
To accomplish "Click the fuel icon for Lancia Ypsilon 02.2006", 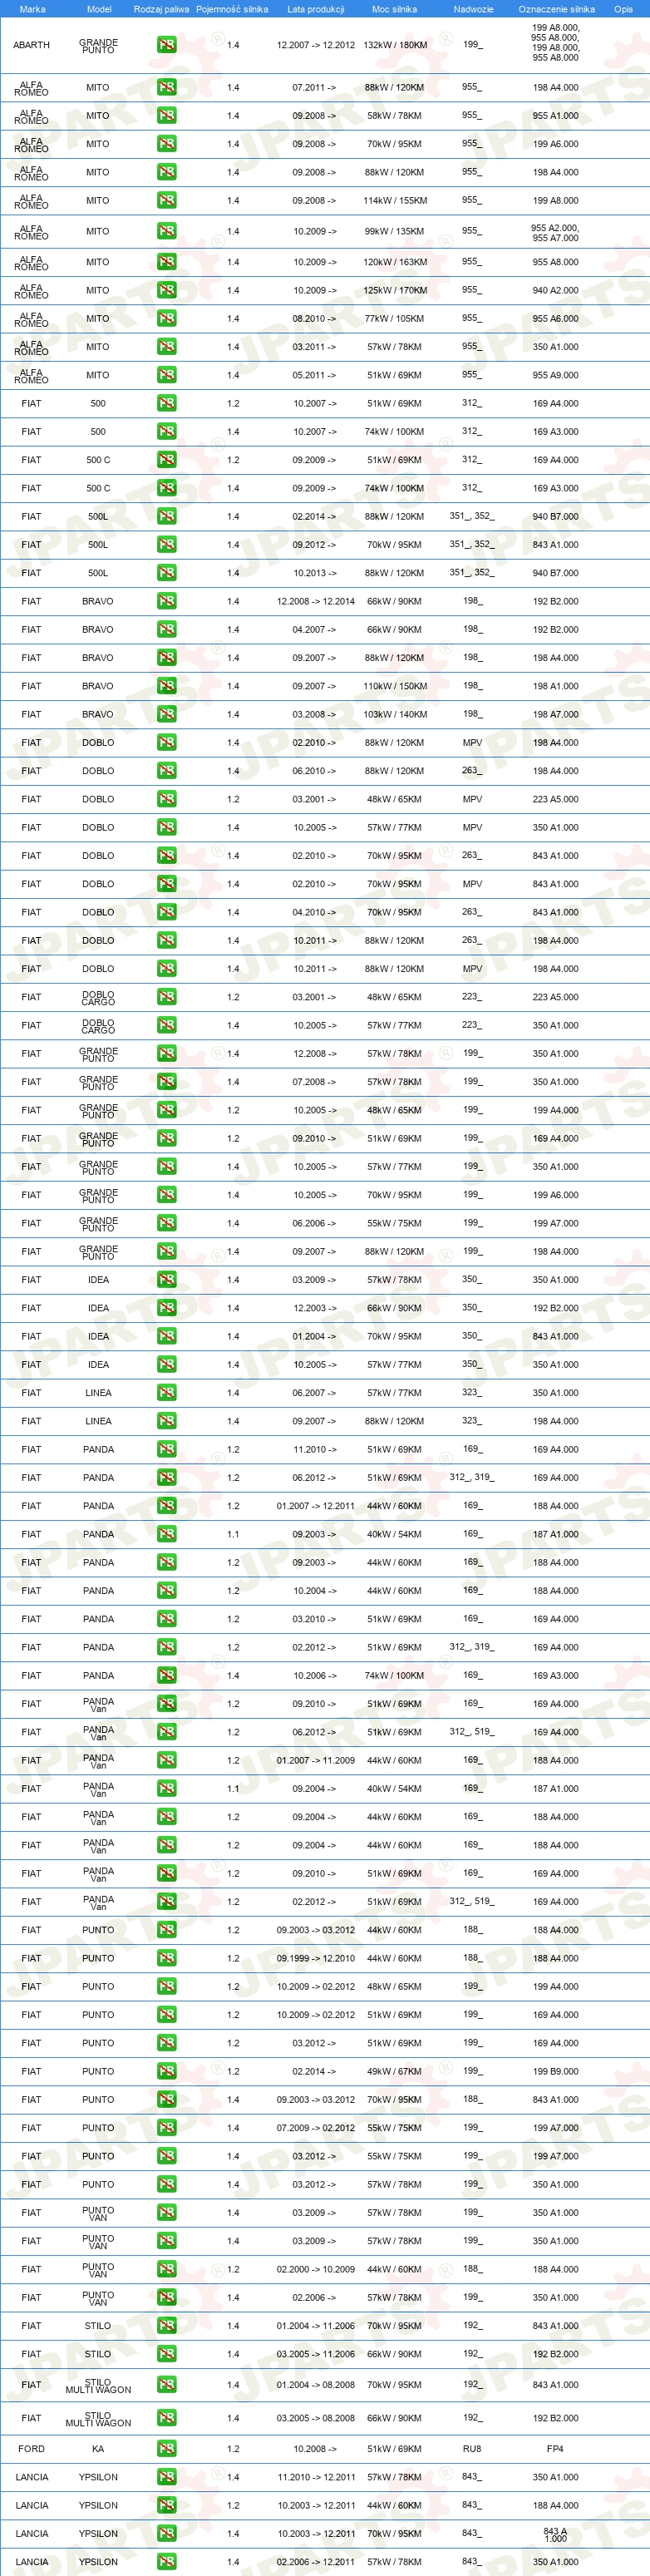I will click(166, 2562).
